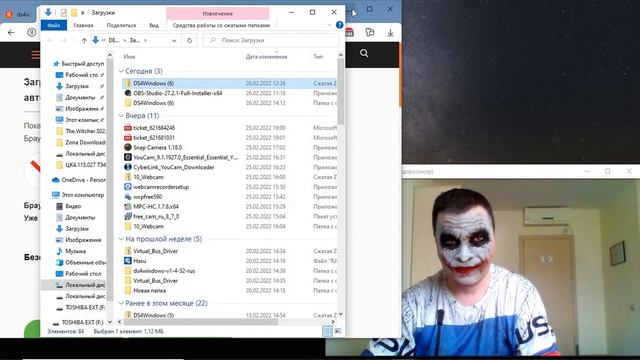Viewport: 640px width, 360px height.
Task: Open the browser downloads arrow icon
Action: tap(390, 33)
